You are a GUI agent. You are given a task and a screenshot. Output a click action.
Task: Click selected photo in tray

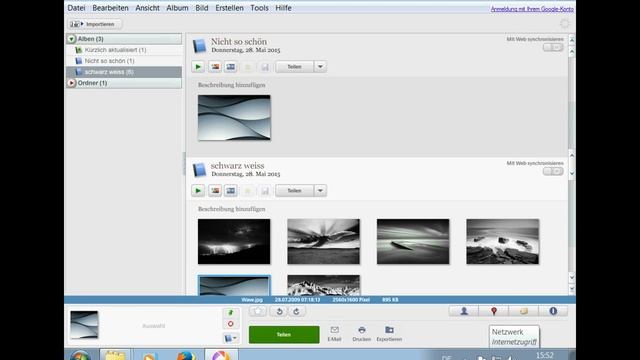pos(84,325)
